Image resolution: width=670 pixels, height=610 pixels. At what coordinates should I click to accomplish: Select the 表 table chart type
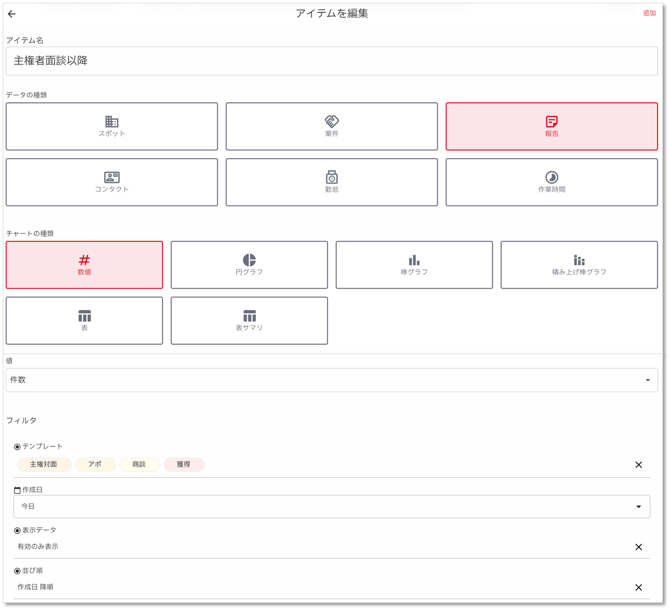[84, 321]
